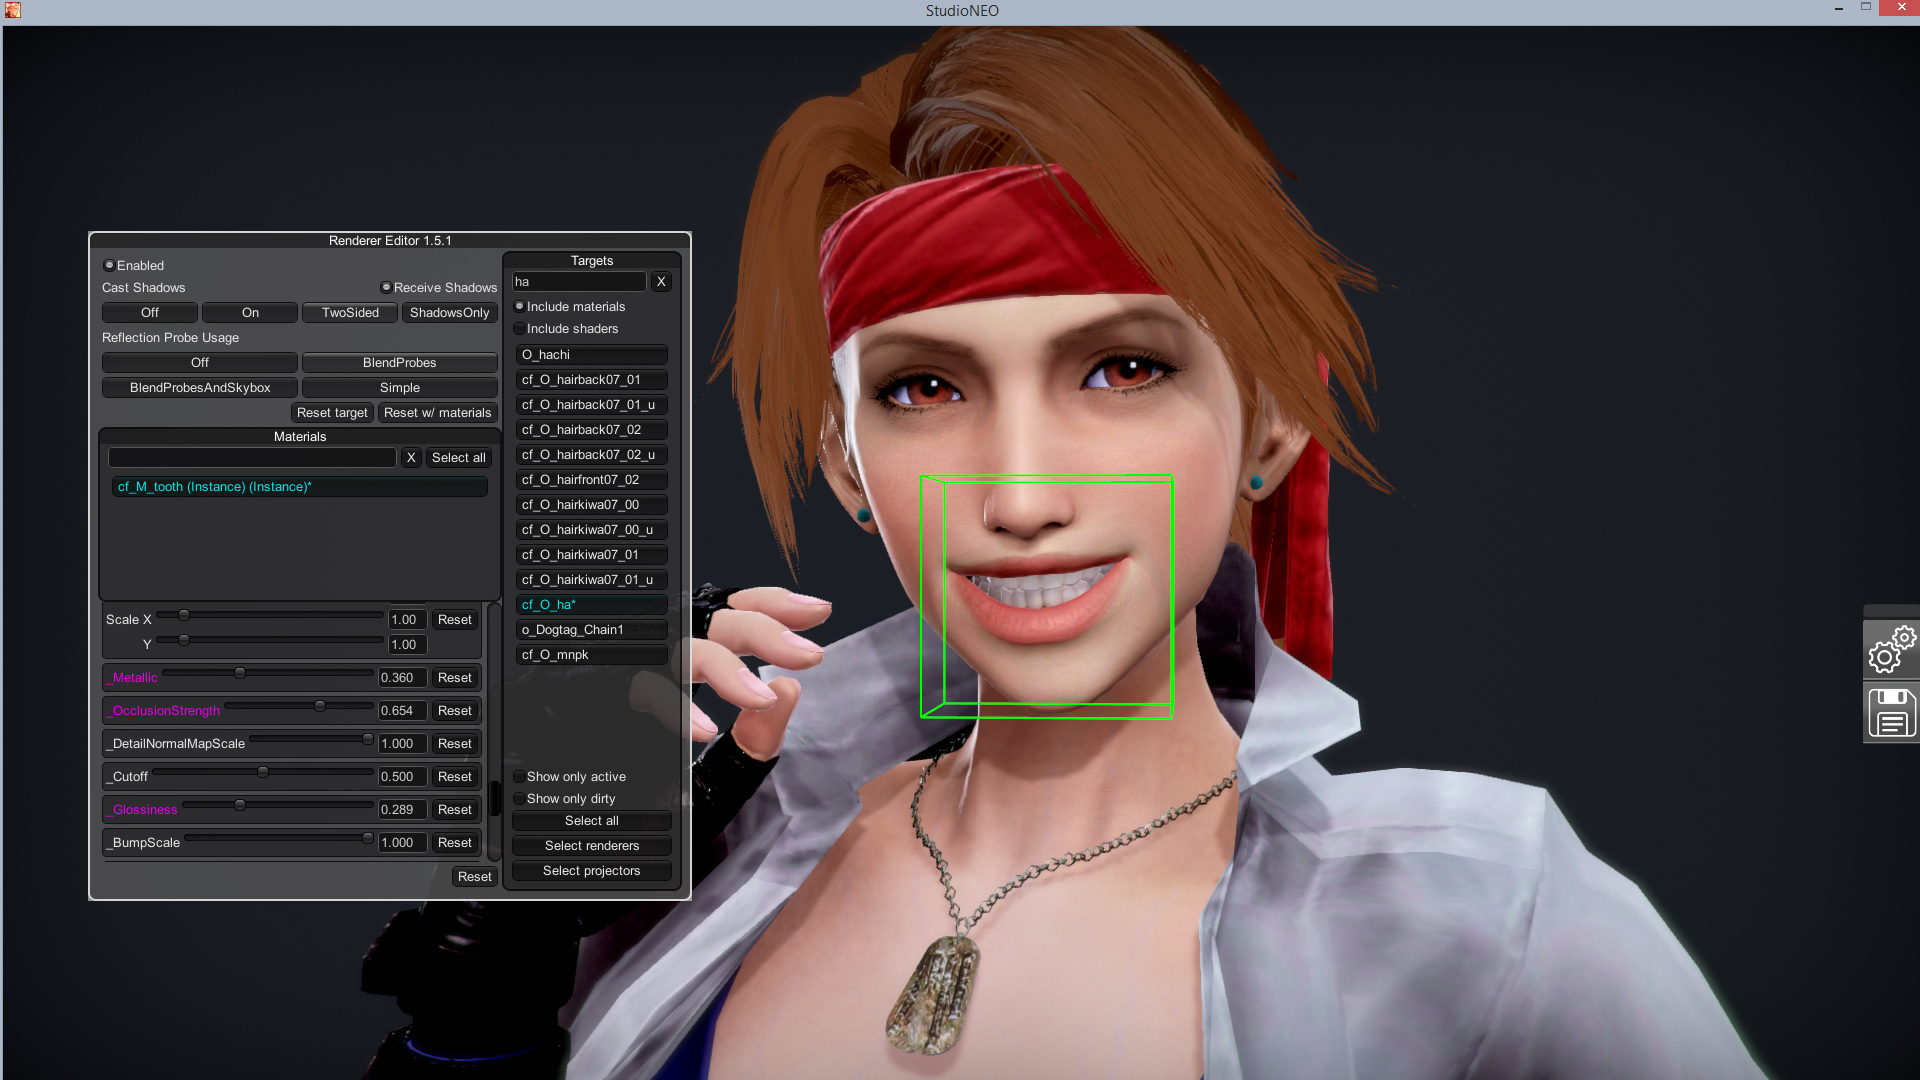Select cf_O_hairkiwa07_00 target
Viewport: 1920px width, 1080px height.
(592, 504)
